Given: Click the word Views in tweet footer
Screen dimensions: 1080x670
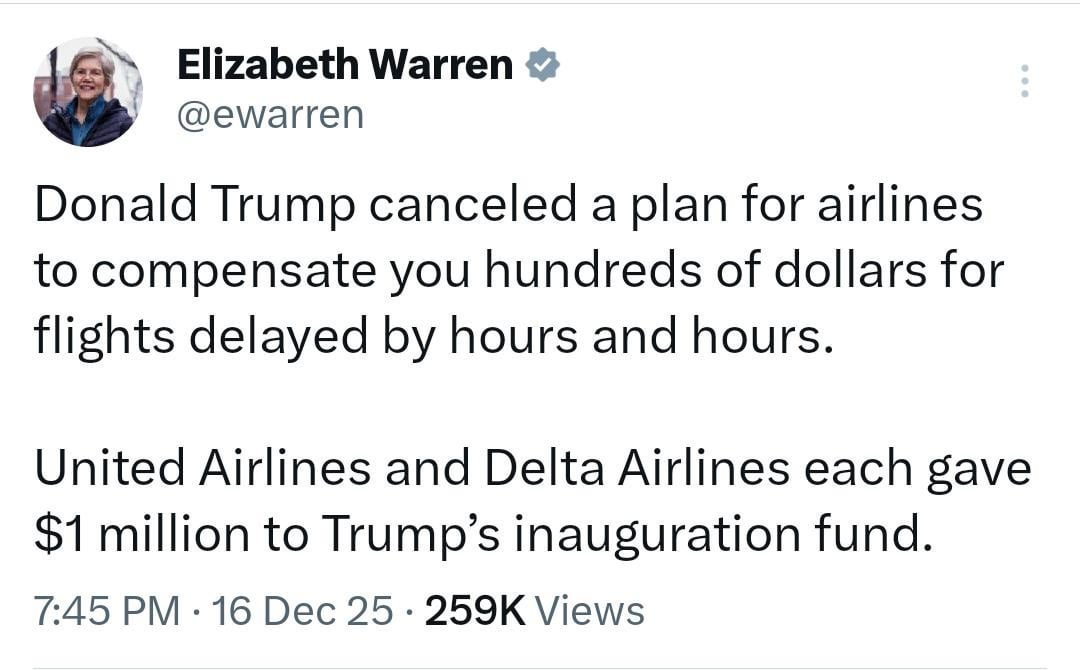Looking at the screenshot, I should click(590, 610).
